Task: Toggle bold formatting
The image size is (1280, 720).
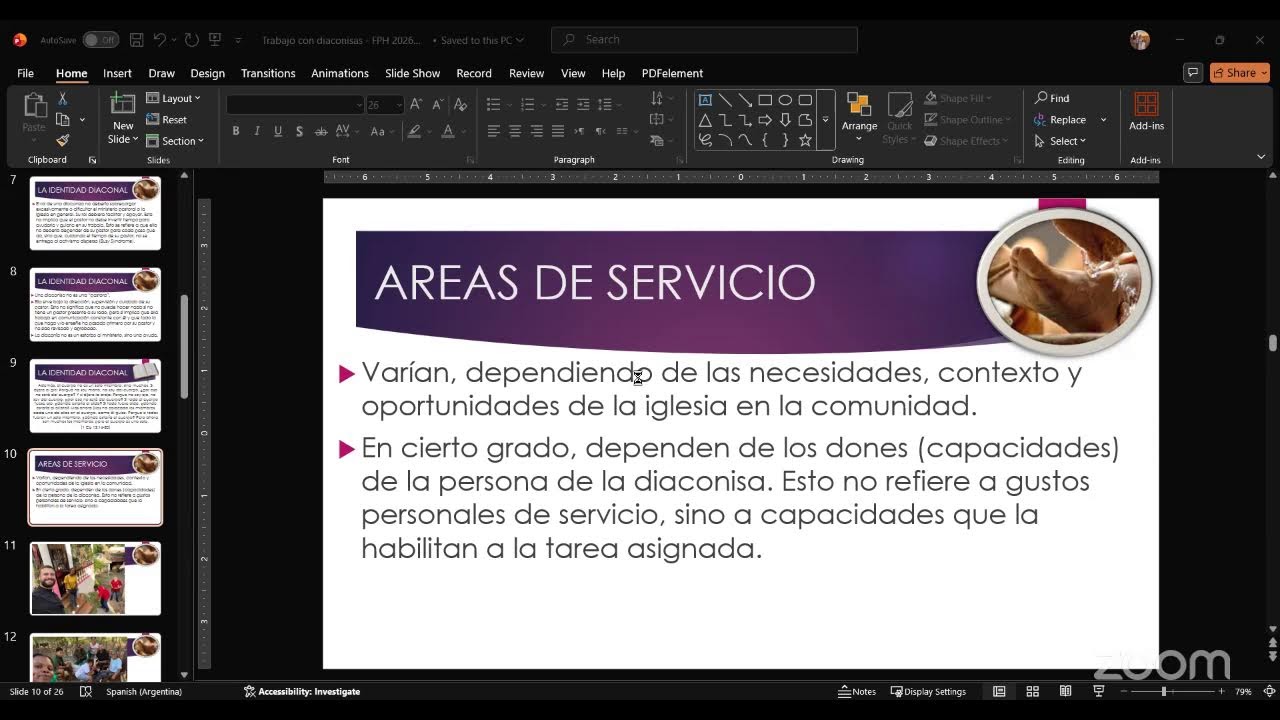Action: pyautogui.click(x=236, y=131)
